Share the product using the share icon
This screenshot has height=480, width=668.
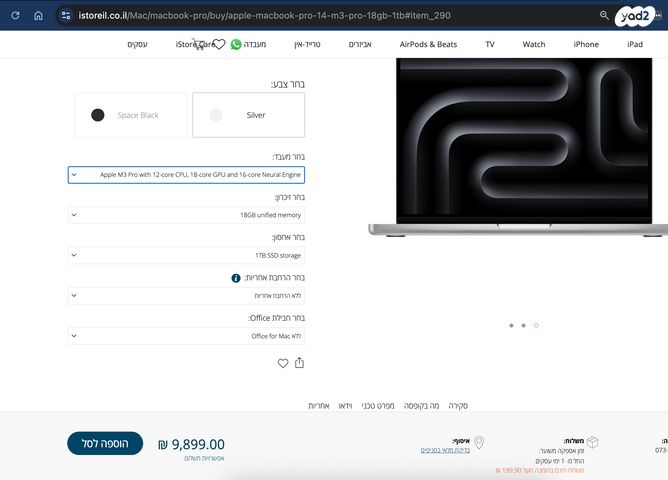click(299, 362)
